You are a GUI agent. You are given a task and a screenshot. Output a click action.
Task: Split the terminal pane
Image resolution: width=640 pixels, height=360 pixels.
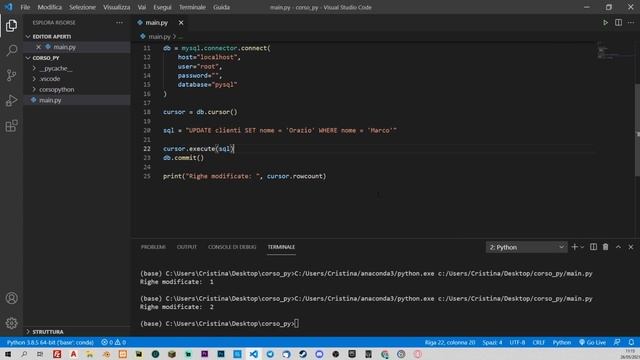[593, 247]
